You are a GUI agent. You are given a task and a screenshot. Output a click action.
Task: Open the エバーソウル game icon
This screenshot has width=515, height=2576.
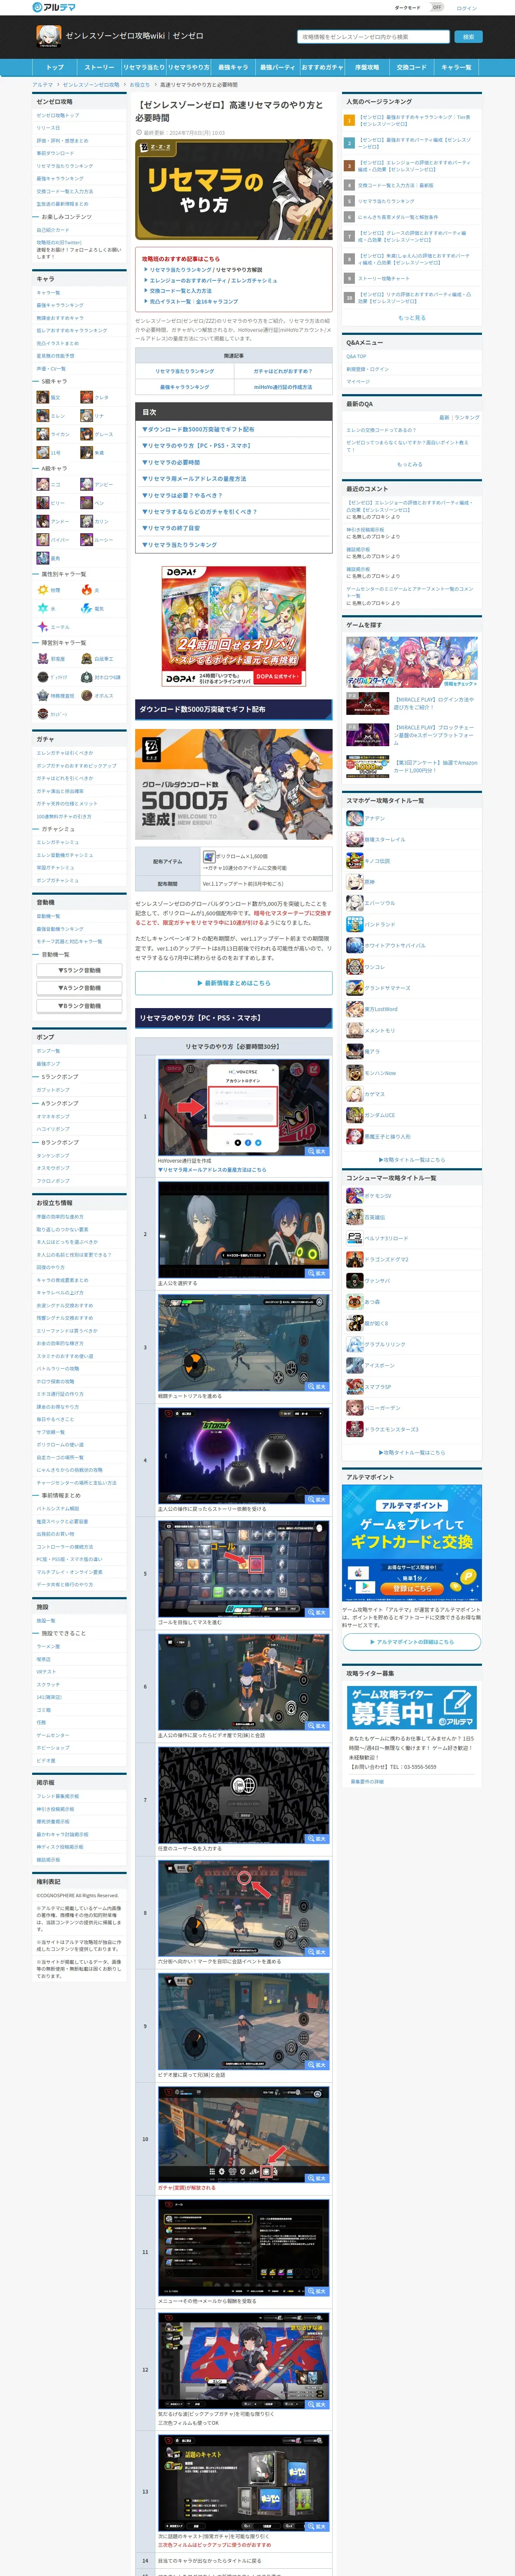coord(354,903)
